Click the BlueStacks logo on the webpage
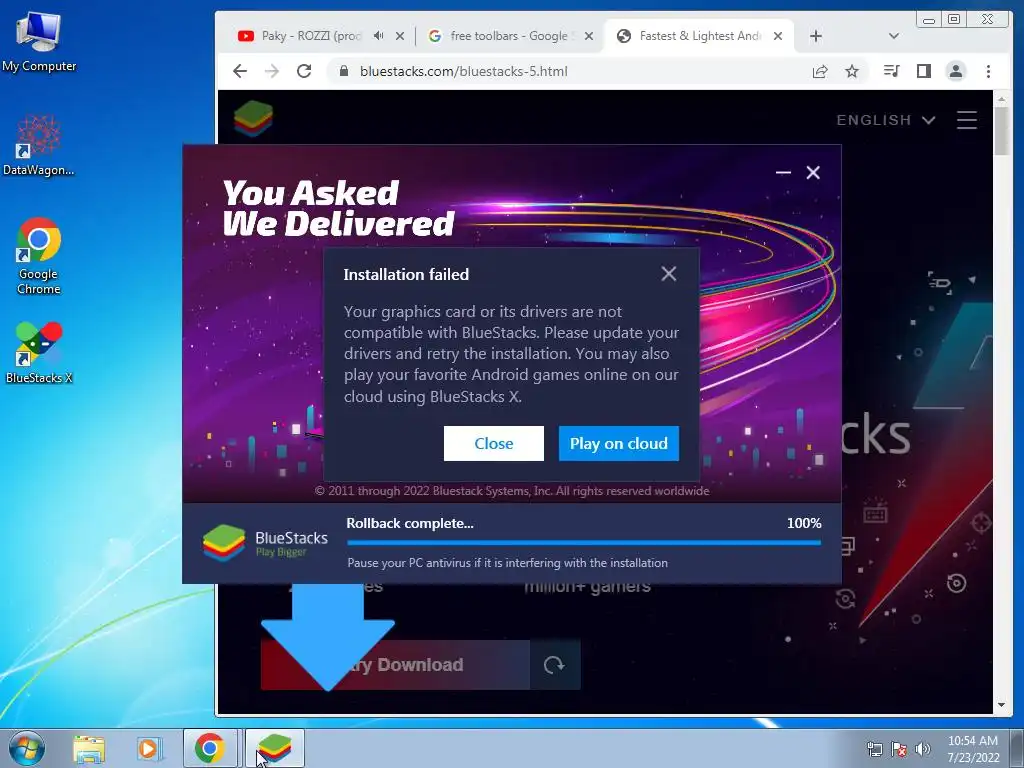Image resolution: width=1024 pixels, height=768 pixels. (x=253, y=118)
